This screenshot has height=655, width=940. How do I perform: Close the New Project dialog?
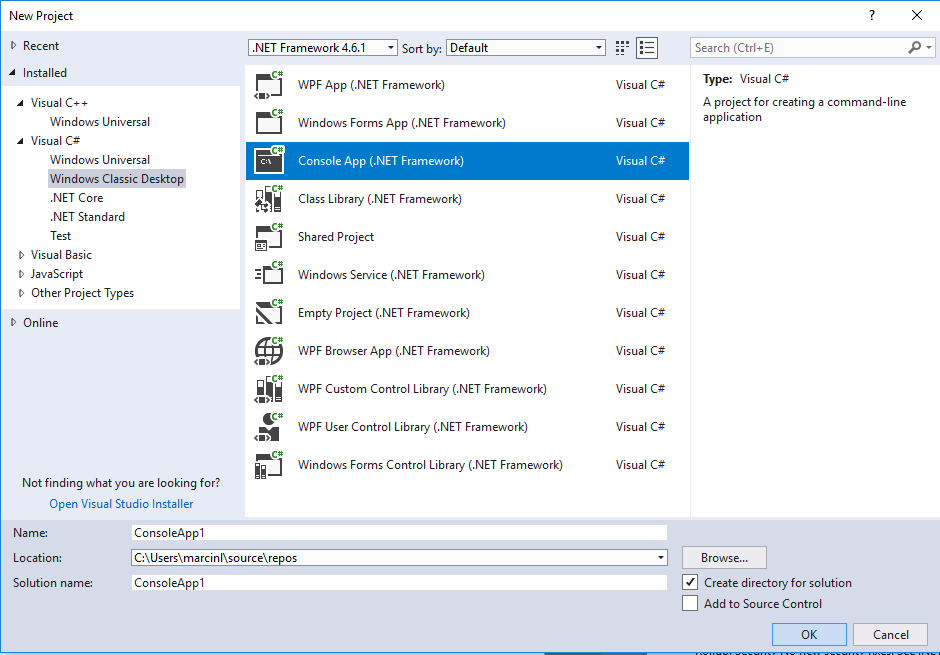click(917, 16)
